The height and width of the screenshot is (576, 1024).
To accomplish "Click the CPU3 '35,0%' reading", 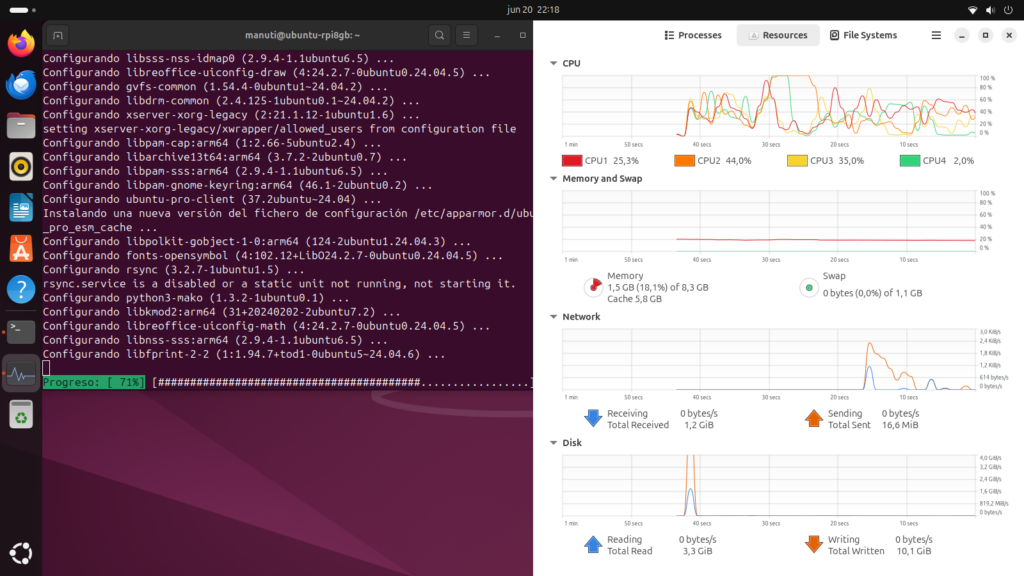I will click(851, 161).
